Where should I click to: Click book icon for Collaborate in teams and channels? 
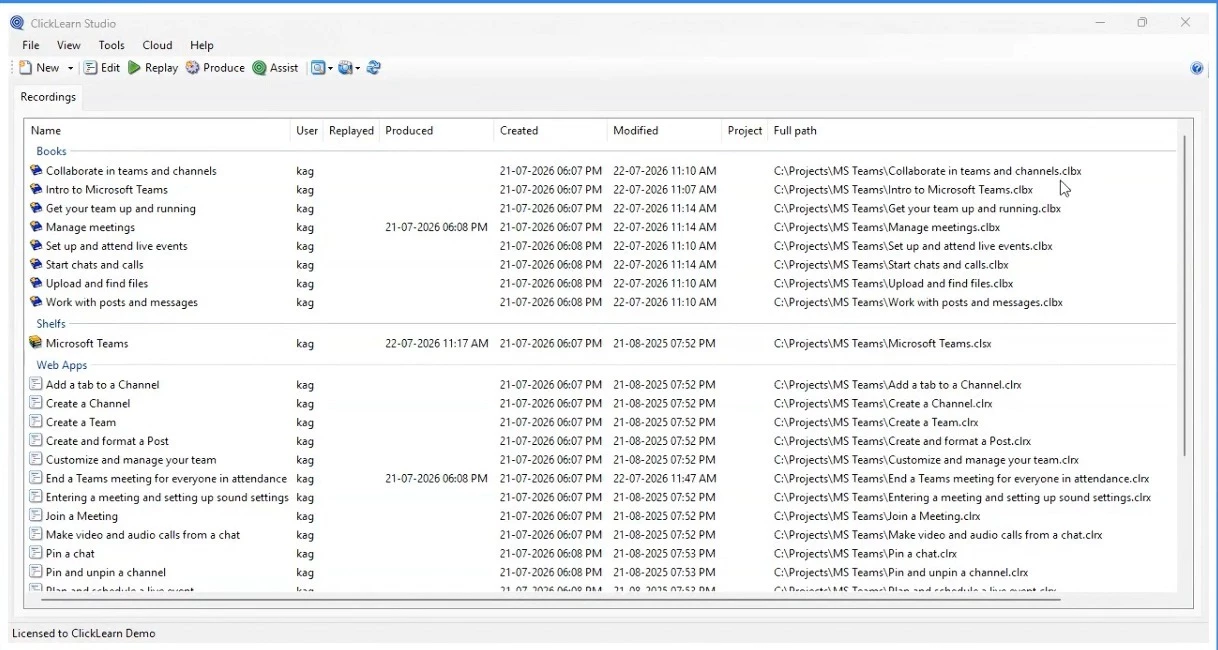pyautogui.click(x=36, y=171)
